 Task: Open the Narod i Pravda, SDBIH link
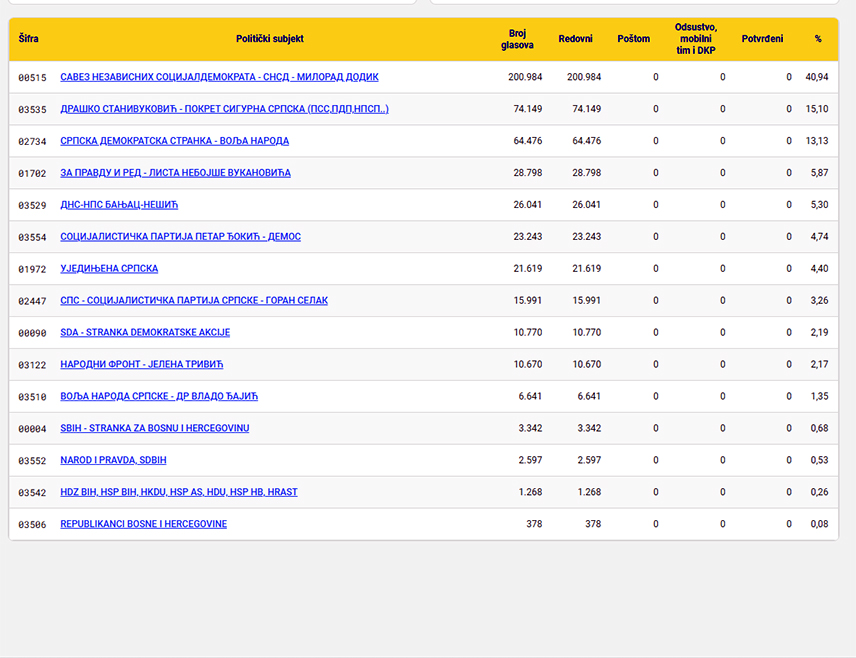coord(113,460)
